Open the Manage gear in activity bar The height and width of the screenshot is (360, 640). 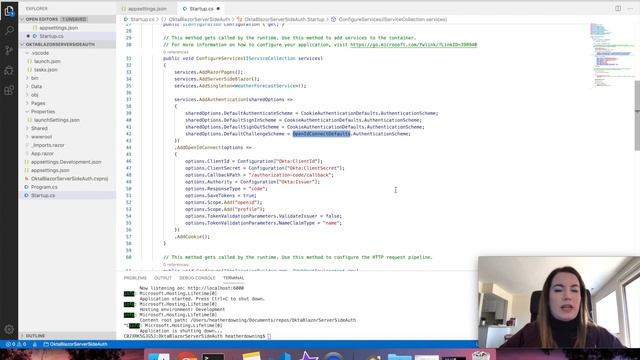pyautogui.click(x=9, y=329)
